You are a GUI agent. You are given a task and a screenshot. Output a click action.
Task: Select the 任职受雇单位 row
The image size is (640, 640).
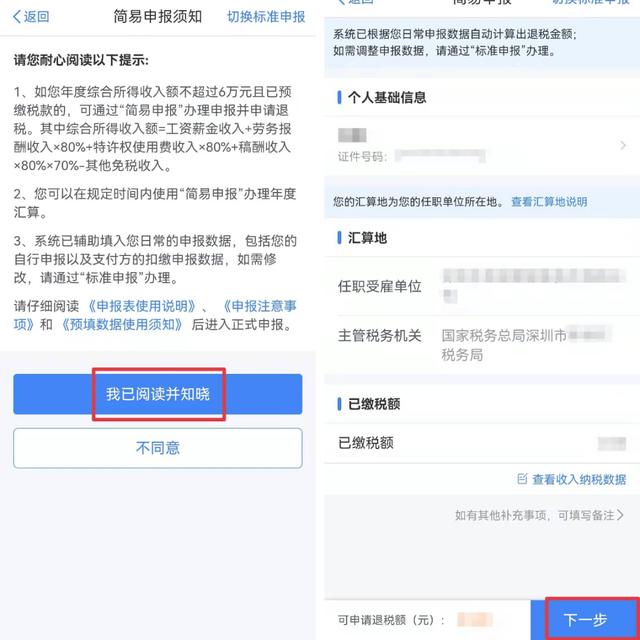pos(482,286)
